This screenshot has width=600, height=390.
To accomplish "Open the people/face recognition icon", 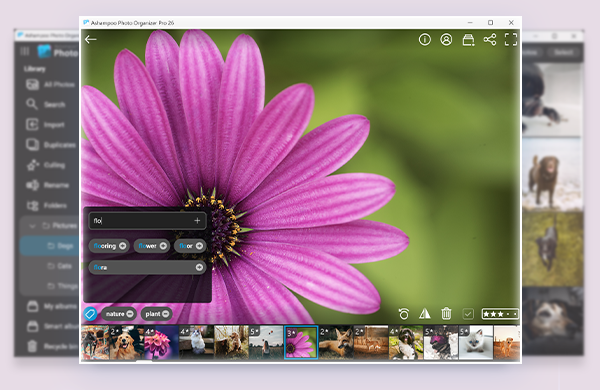I will 446,39.
